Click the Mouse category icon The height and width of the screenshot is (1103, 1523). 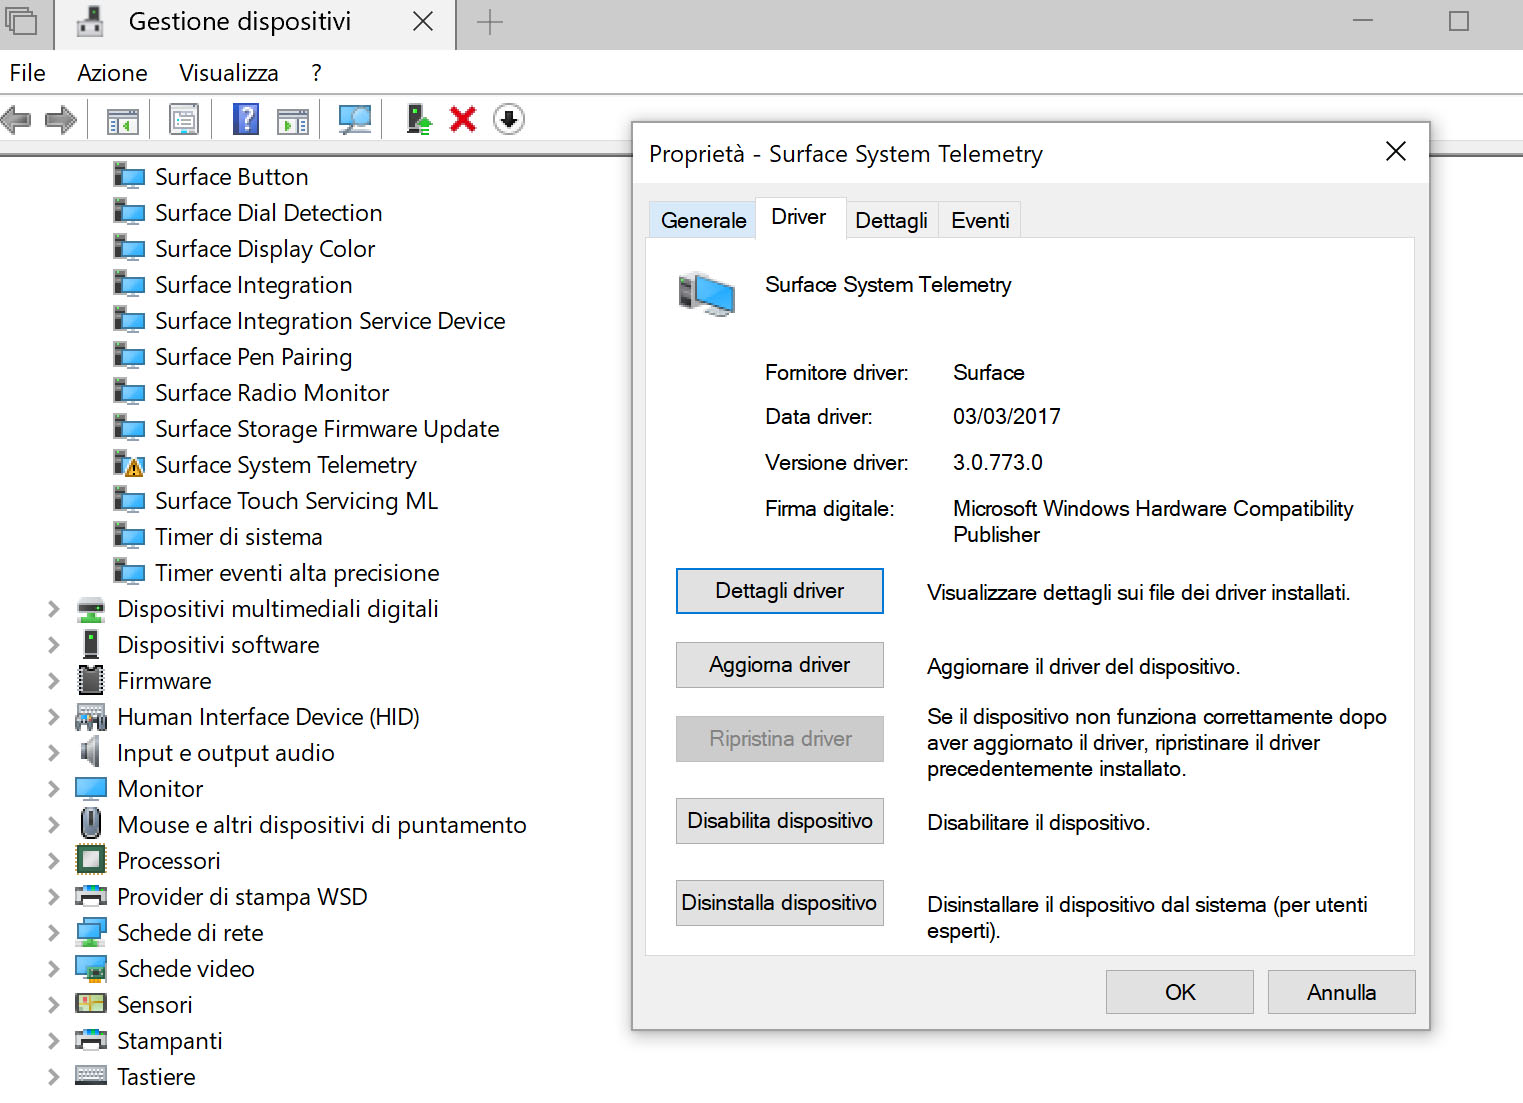click(91, 824)
